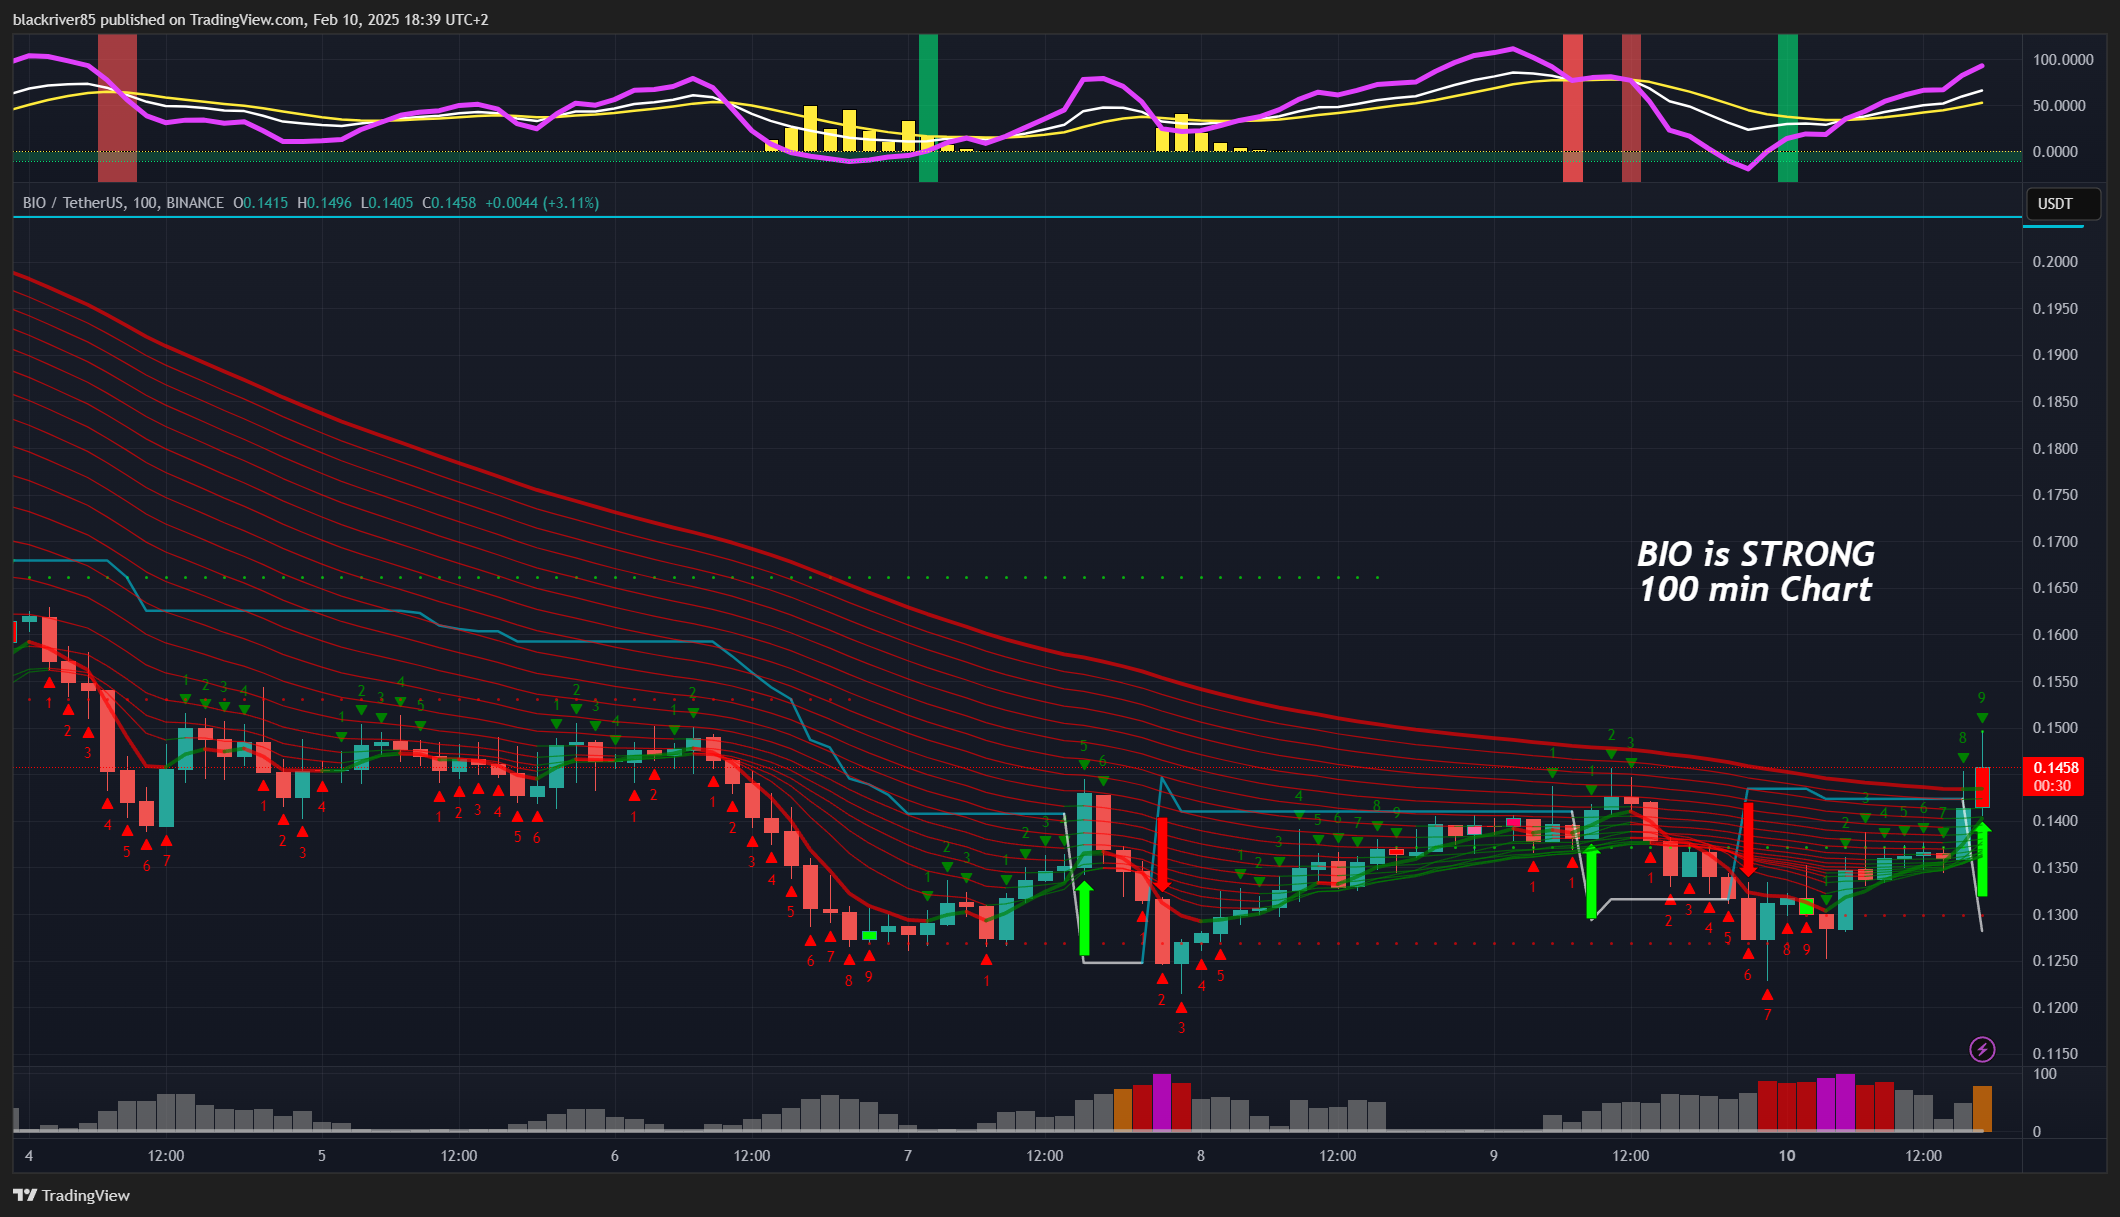Image resolution: width=2120 pixels, height=1217 pixels.
Task: Click the bold 10 date label on time axis
Action: pos(1787,1156)
